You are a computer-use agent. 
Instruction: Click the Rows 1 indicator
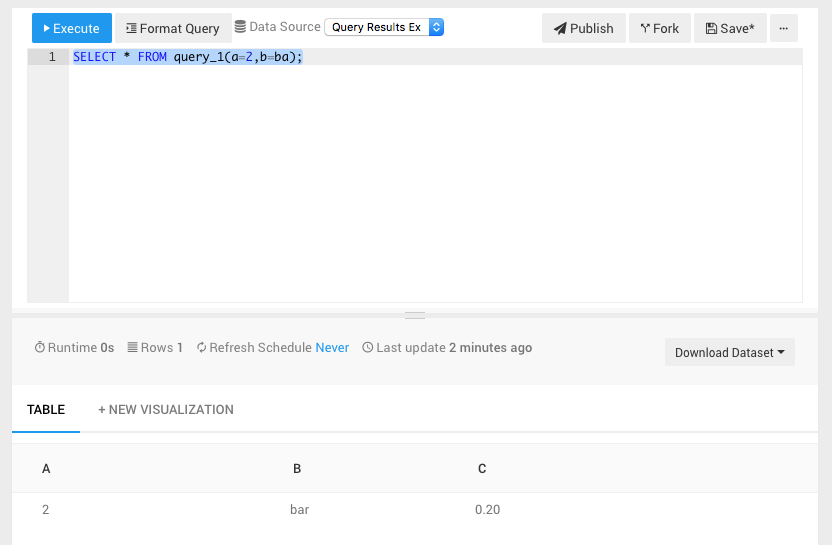pyautogui.click(x=155, y=348)
